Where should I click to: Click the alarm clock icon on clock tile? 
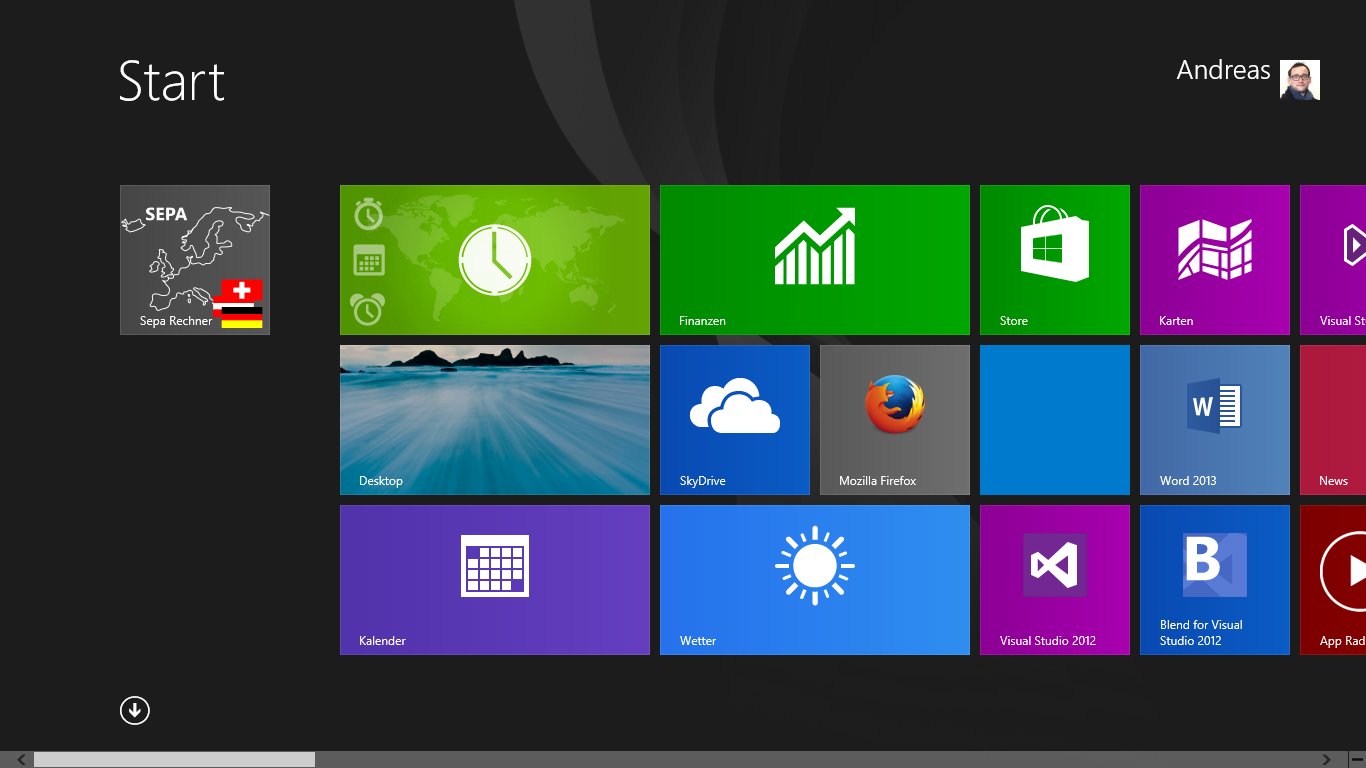click(369, 308)
